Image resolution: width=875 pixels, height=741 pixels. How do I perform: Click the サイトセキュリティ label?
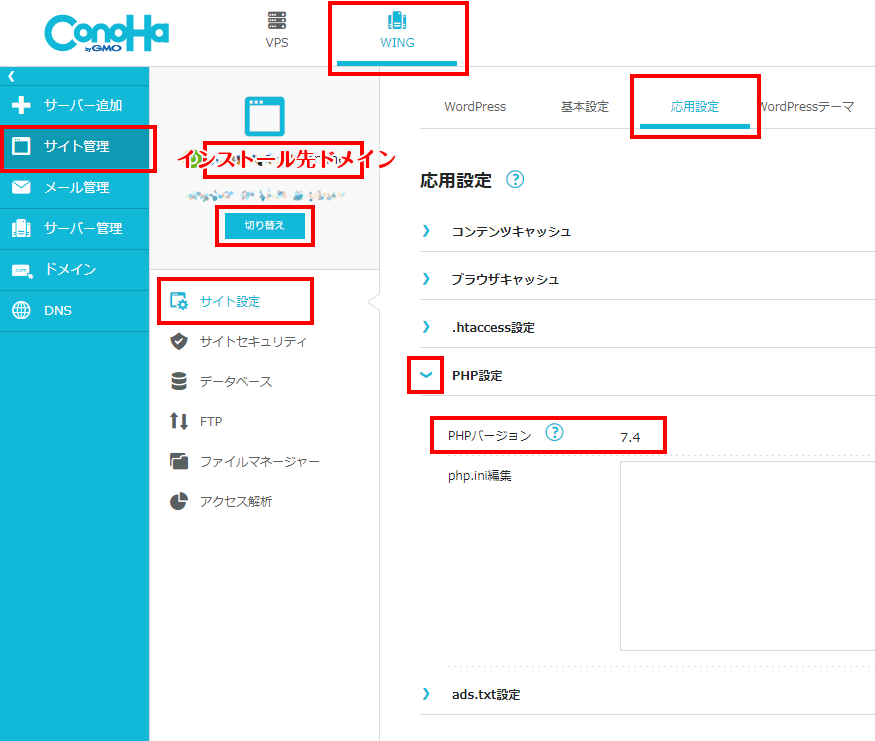[x=253, y=341]
